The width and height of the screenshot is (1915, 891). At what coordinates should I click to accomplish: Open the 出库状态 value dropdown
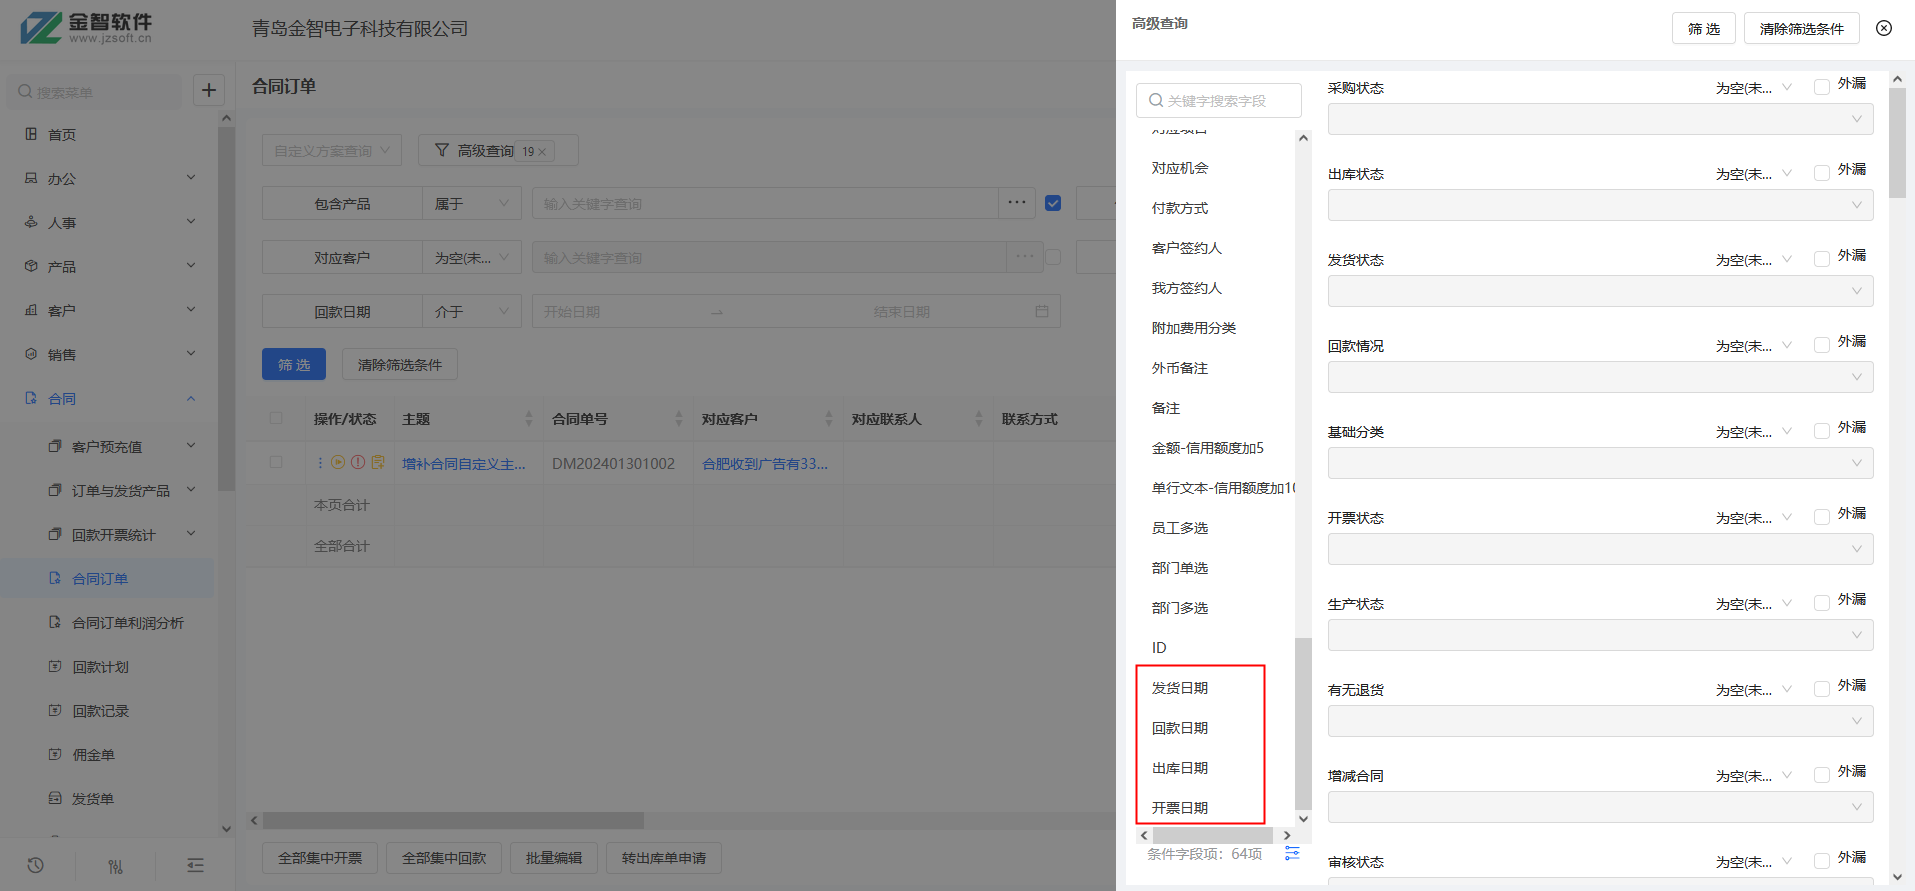1599,205
